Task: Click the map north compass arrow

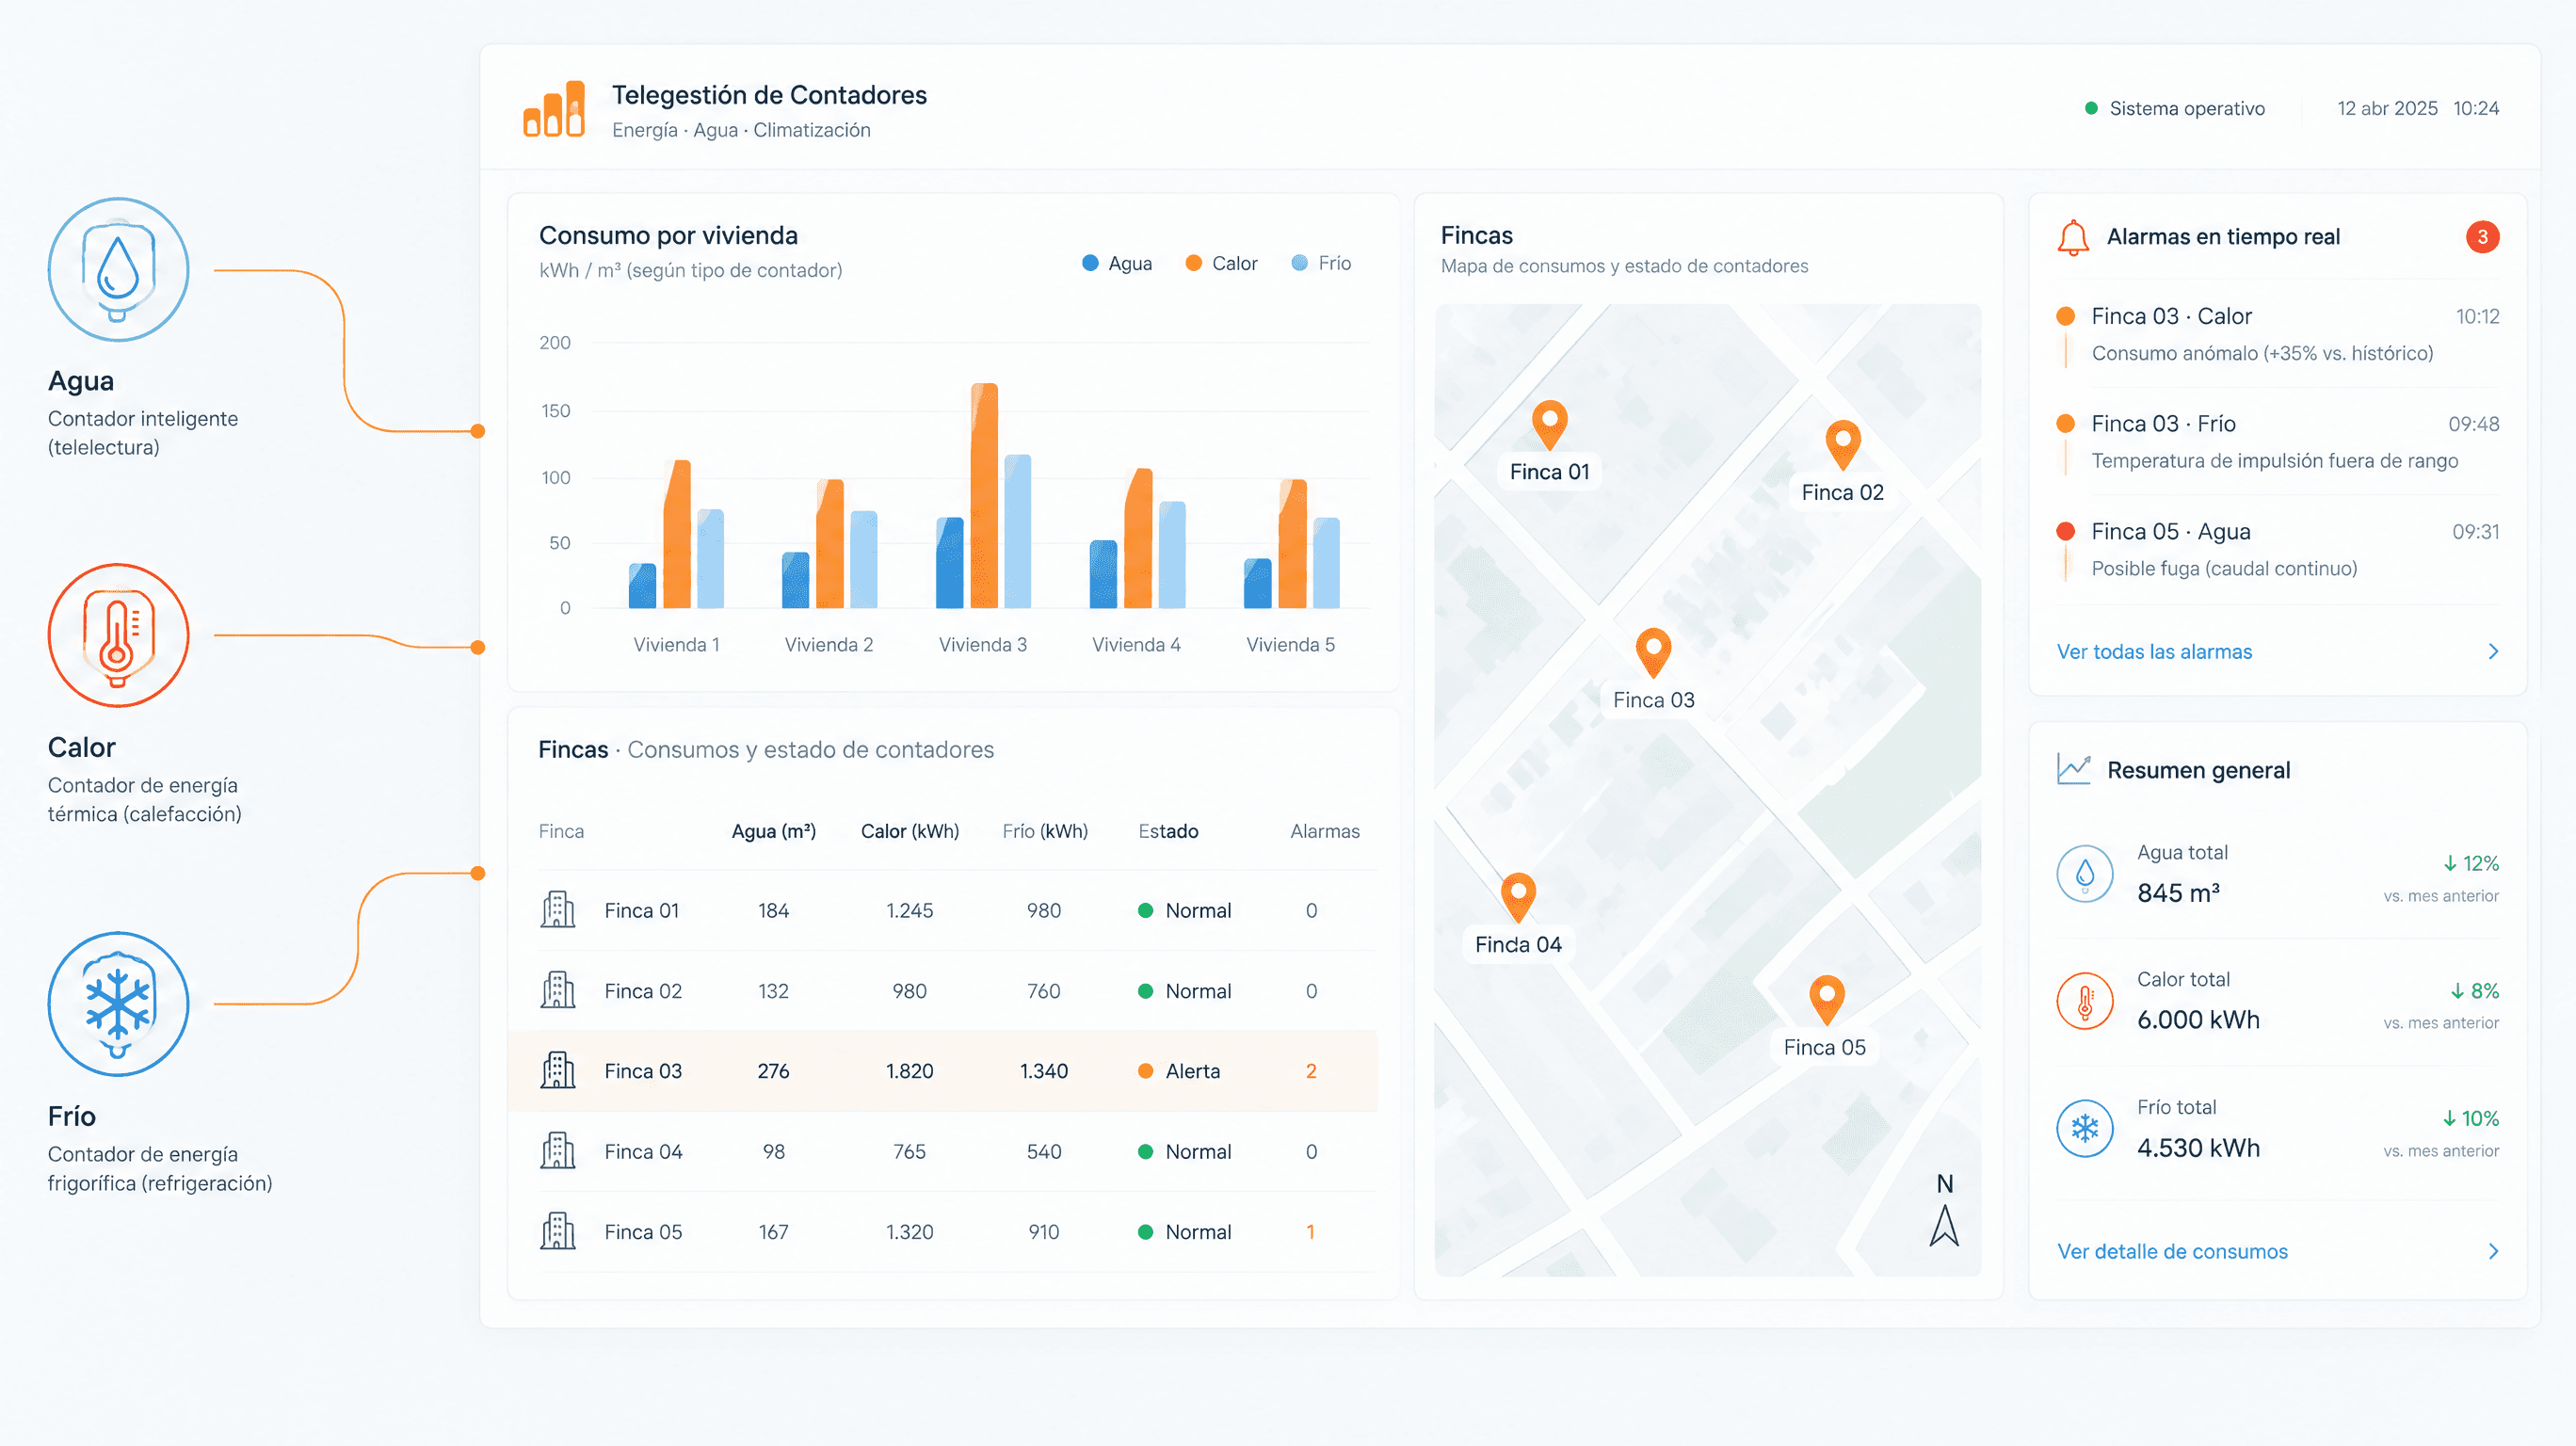Action: (x=1944, y=1225)
